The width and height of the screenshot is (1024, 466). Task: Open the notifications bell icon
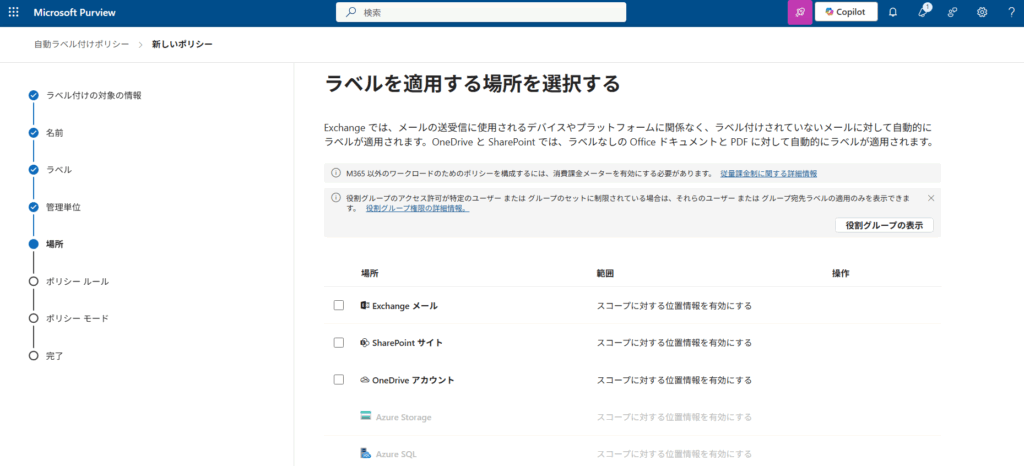click(x=893, y=12)
